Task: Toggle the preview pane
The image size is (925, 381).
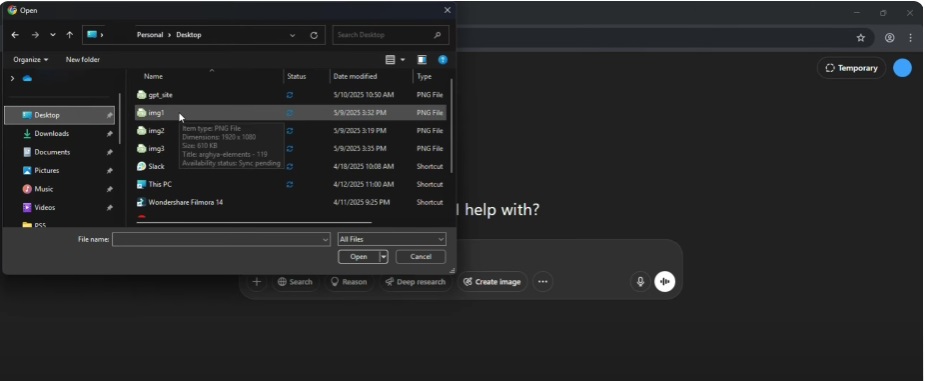Action: pyautogui.click(x=422, y=60)
